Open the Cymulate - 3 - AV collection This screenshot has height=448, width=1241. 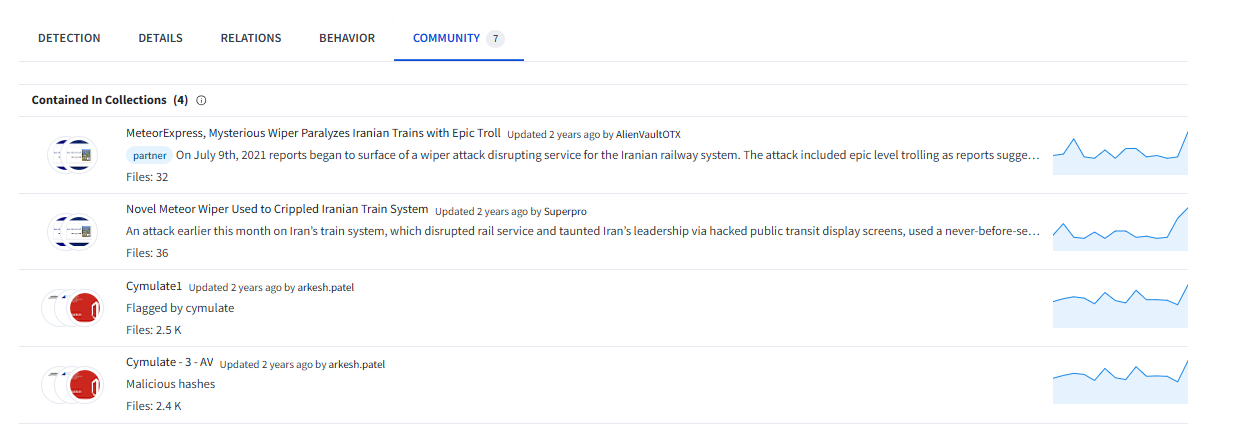(x=170, y=364)
